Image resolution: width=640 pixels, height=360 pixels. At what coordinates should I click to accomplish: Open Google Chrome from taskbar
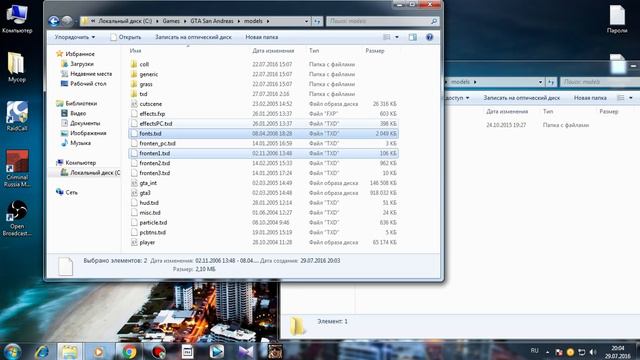coord(129,351)
